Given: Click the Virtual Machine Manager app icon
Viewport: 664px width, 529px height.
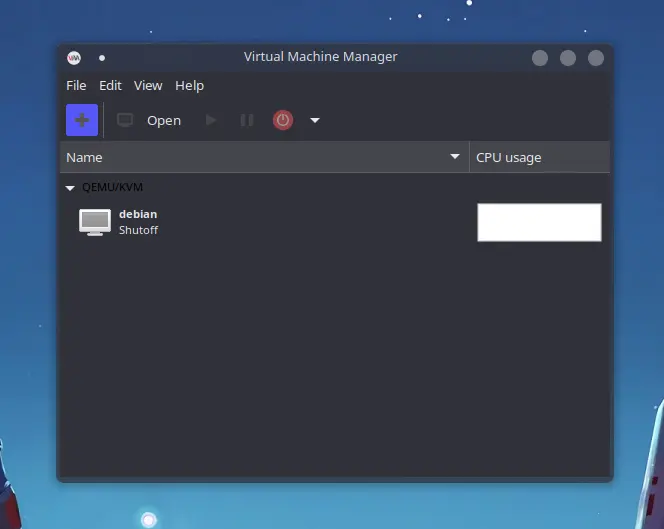Looking at the screenshot, I should click(x=74, y=58).
